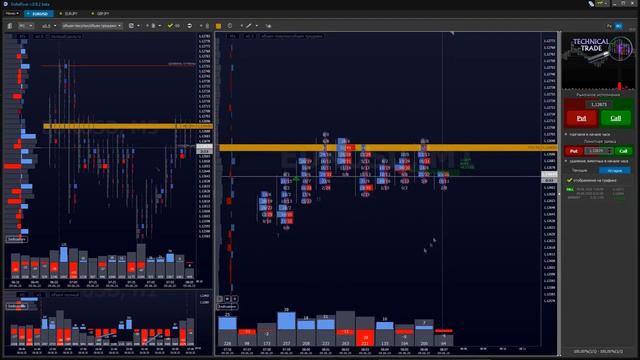Expand the save layout dropdown arrow

tap(138, 26)
